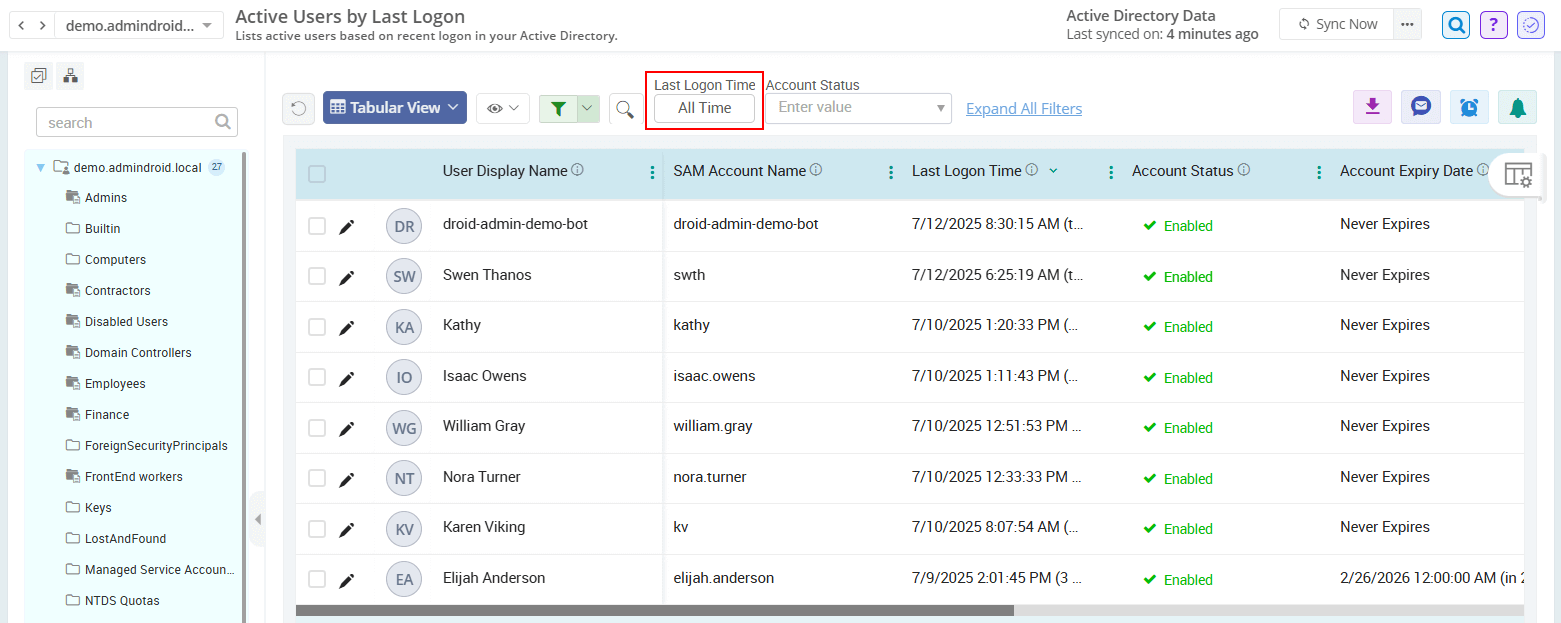1561x623 pixels.
Task: Collapse the demo.admindroid.local tree node
Action: (38, 167)
